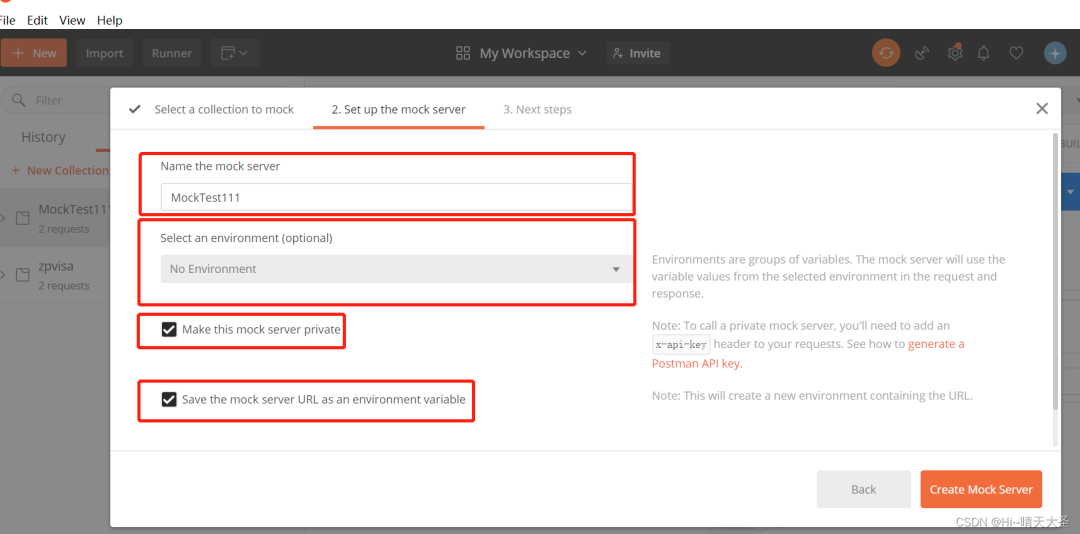Image resolution: width=1080 pixels, height=534 pixels.
Task: Click the heart icon in header
Action: tap(1016, 53)
